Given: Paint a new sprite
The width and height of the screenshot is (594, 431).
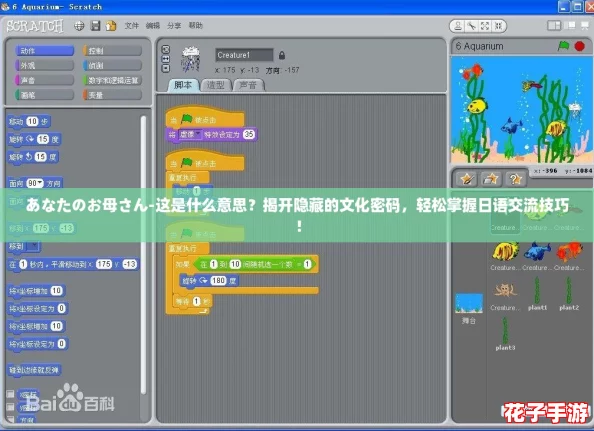Looking at the screenshot, I should pos(467,179).
